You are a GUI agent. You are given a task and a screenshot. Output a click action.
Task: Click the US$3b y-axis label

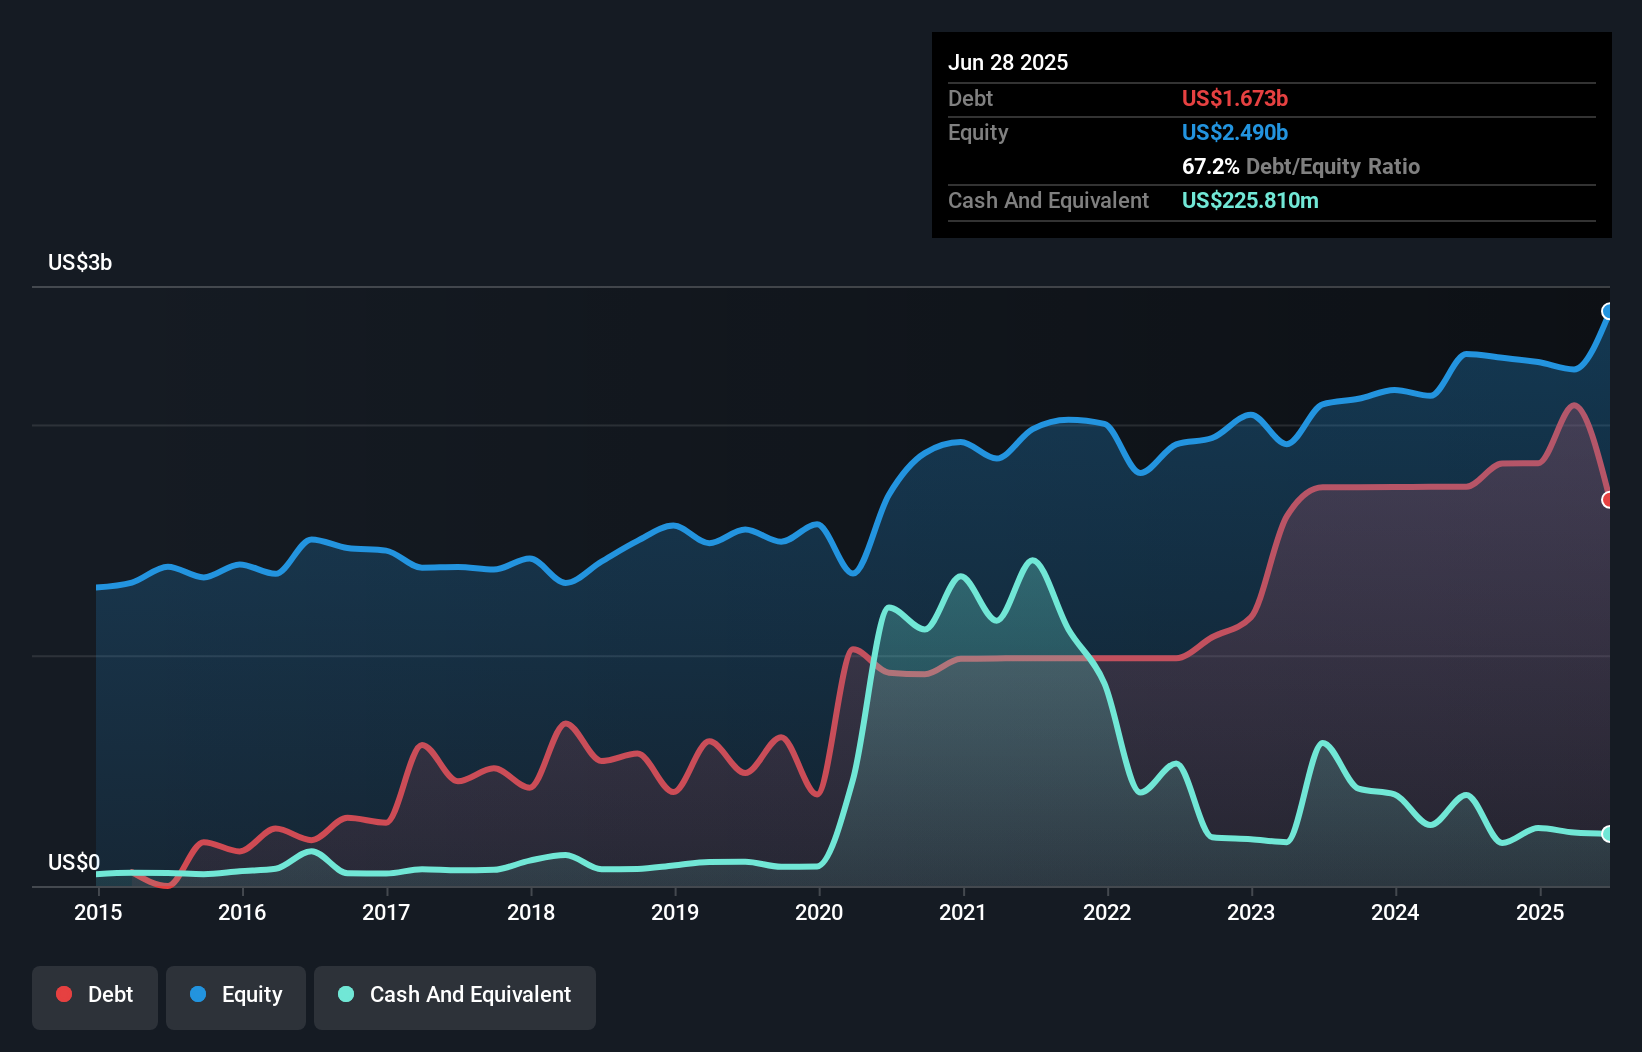coord(80,263)
